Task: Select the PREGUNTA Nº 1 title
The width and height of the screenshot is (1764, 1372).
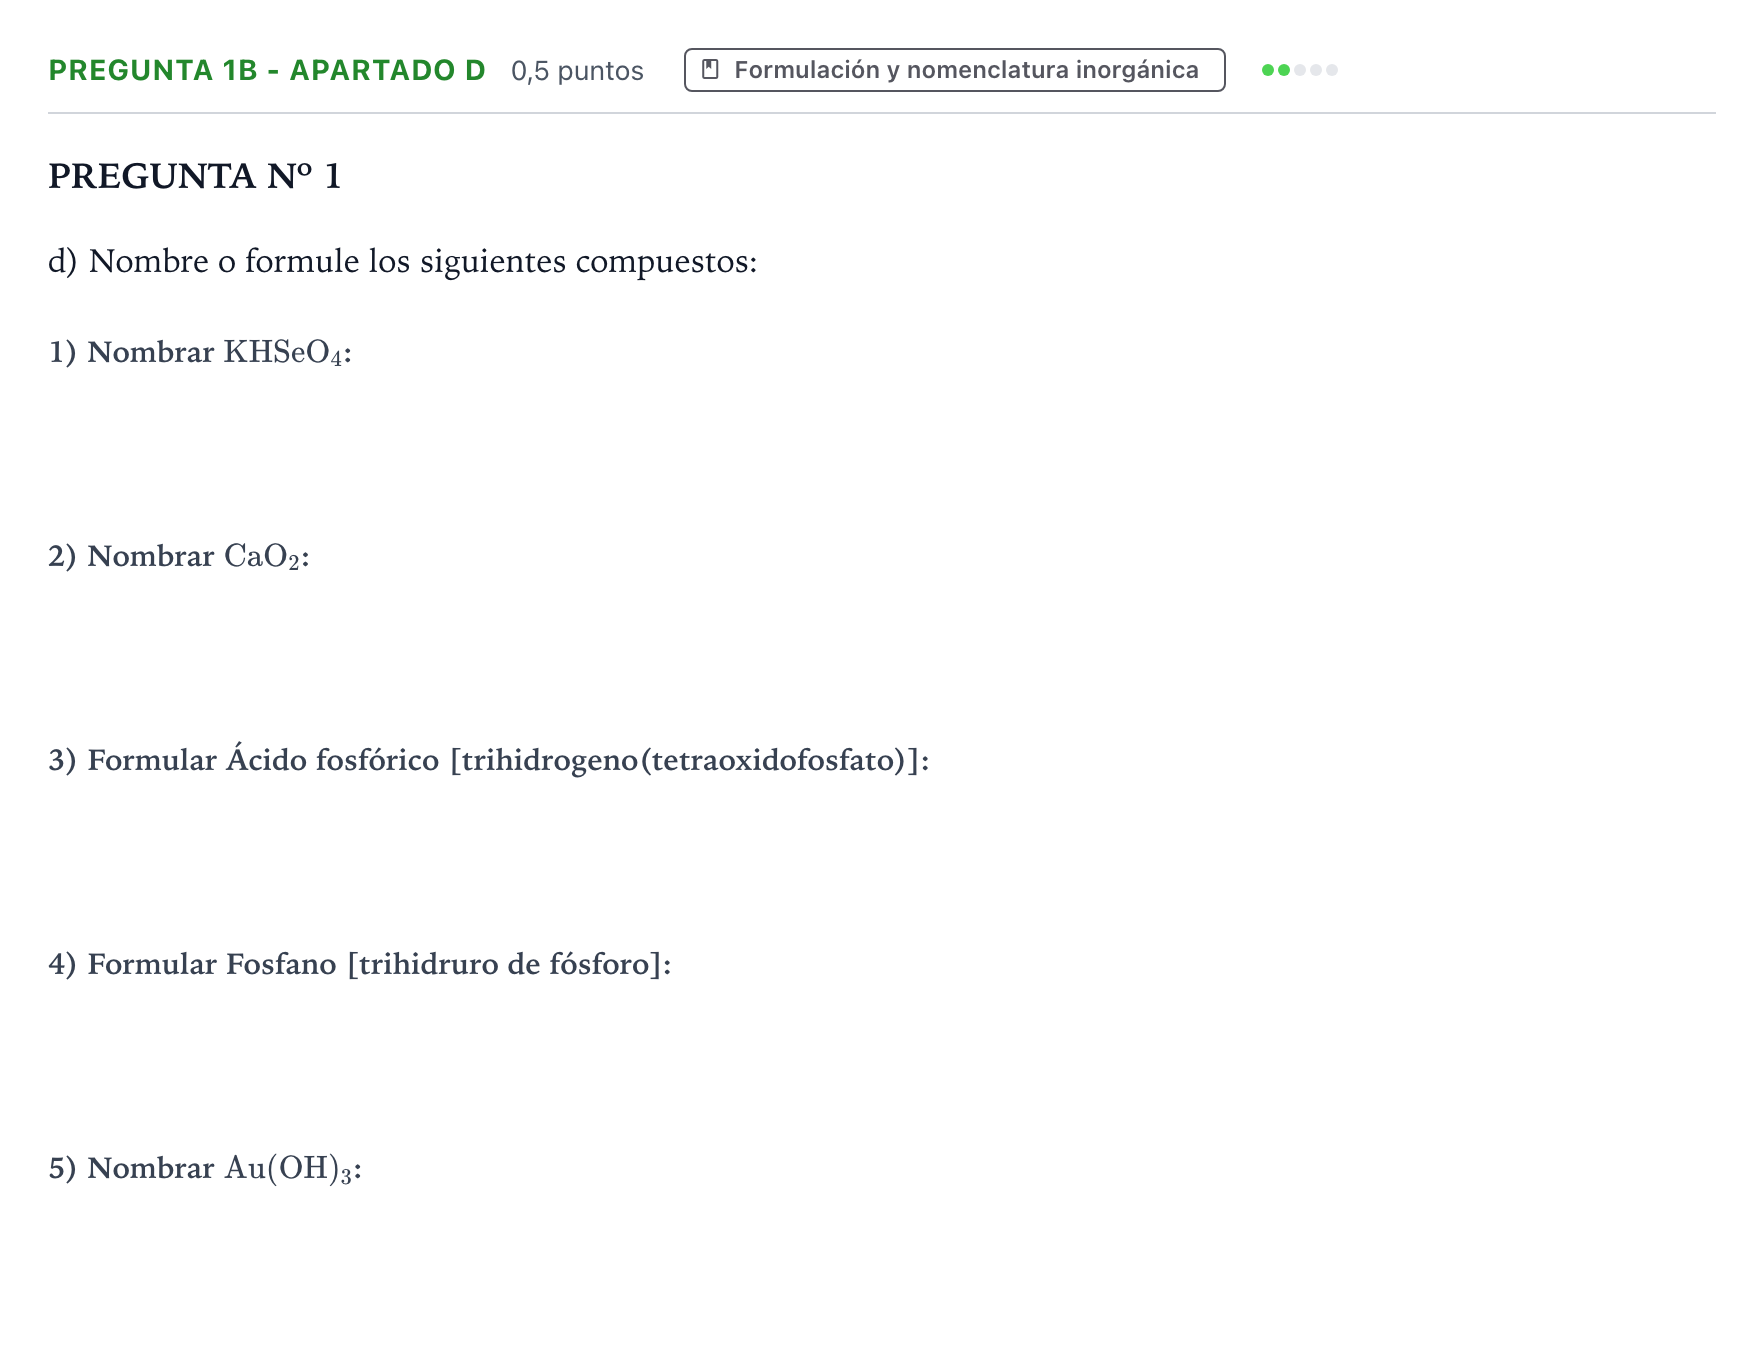Action: [x=195, y=176]
